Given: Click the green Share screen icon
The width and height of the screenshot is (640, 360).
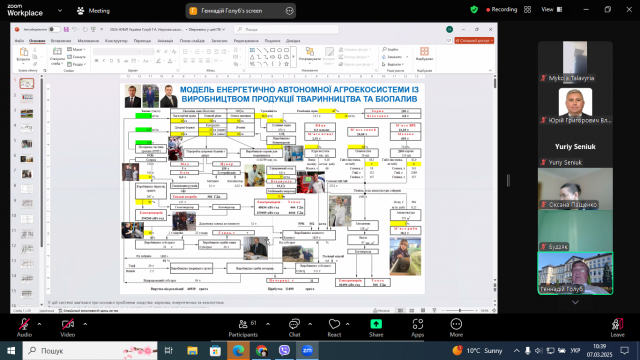Looking at the screenshot, I should (376, 324).
